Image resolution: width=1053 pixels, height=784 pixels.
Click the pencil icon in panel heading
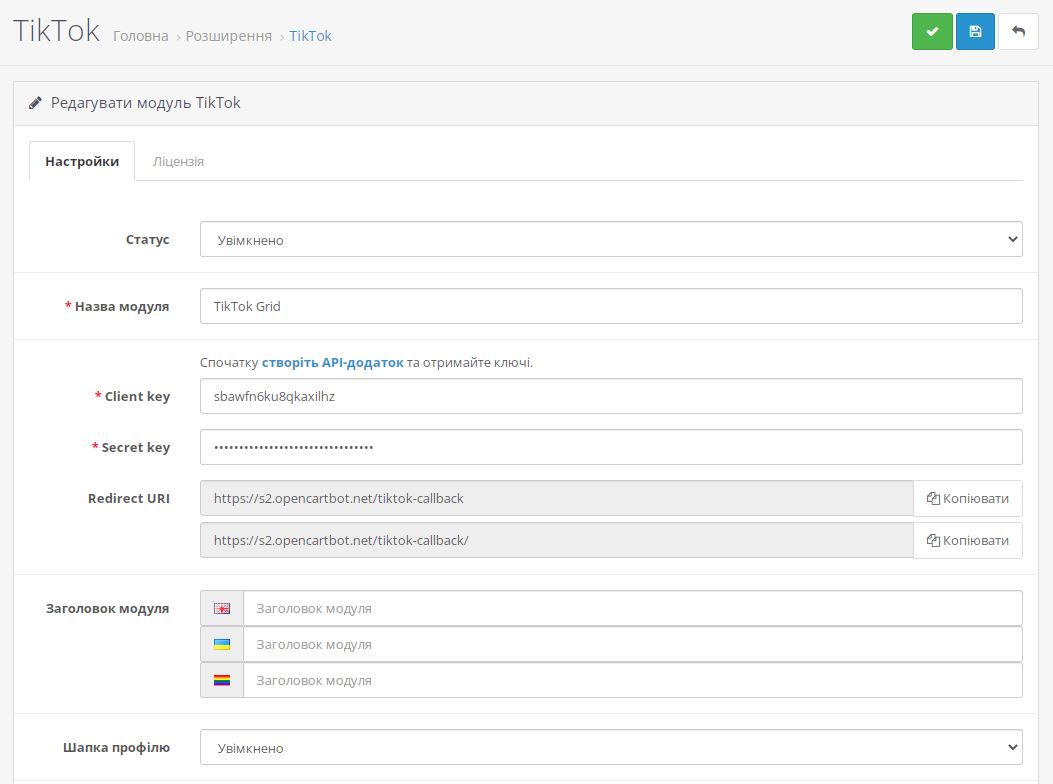coord(36,103)
